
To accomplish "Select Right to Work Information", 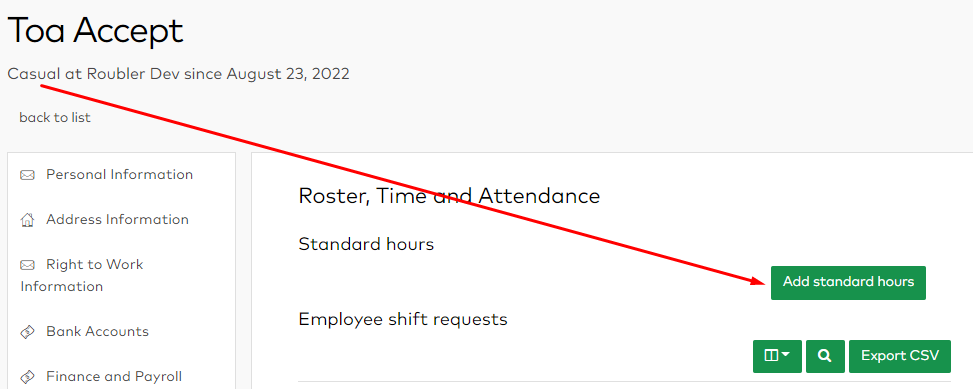I will point(82,275).
